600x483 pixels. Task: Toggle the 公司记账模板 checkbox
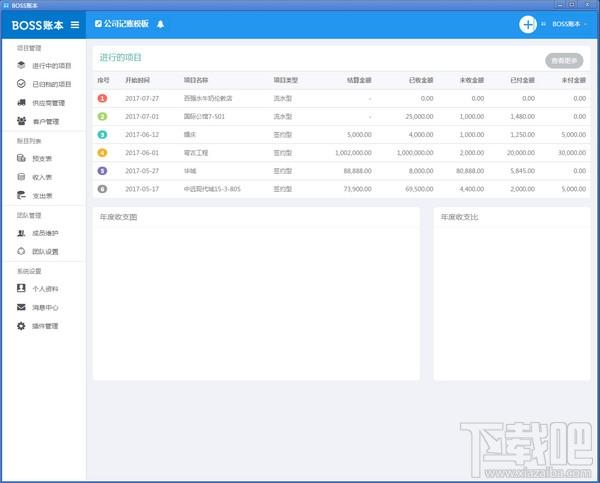[98, 23]
